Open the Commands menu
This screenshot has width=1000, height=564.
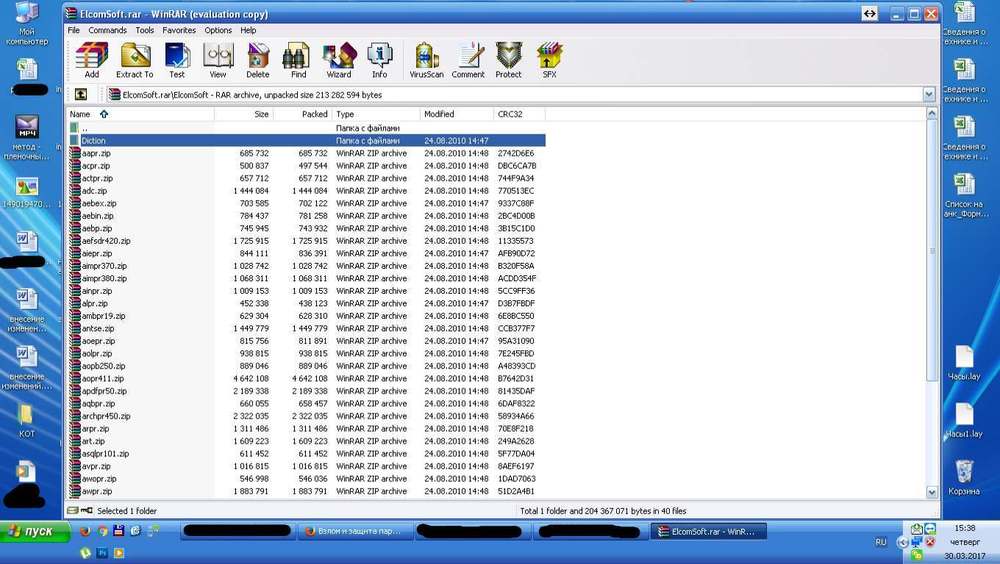[107, 31]
